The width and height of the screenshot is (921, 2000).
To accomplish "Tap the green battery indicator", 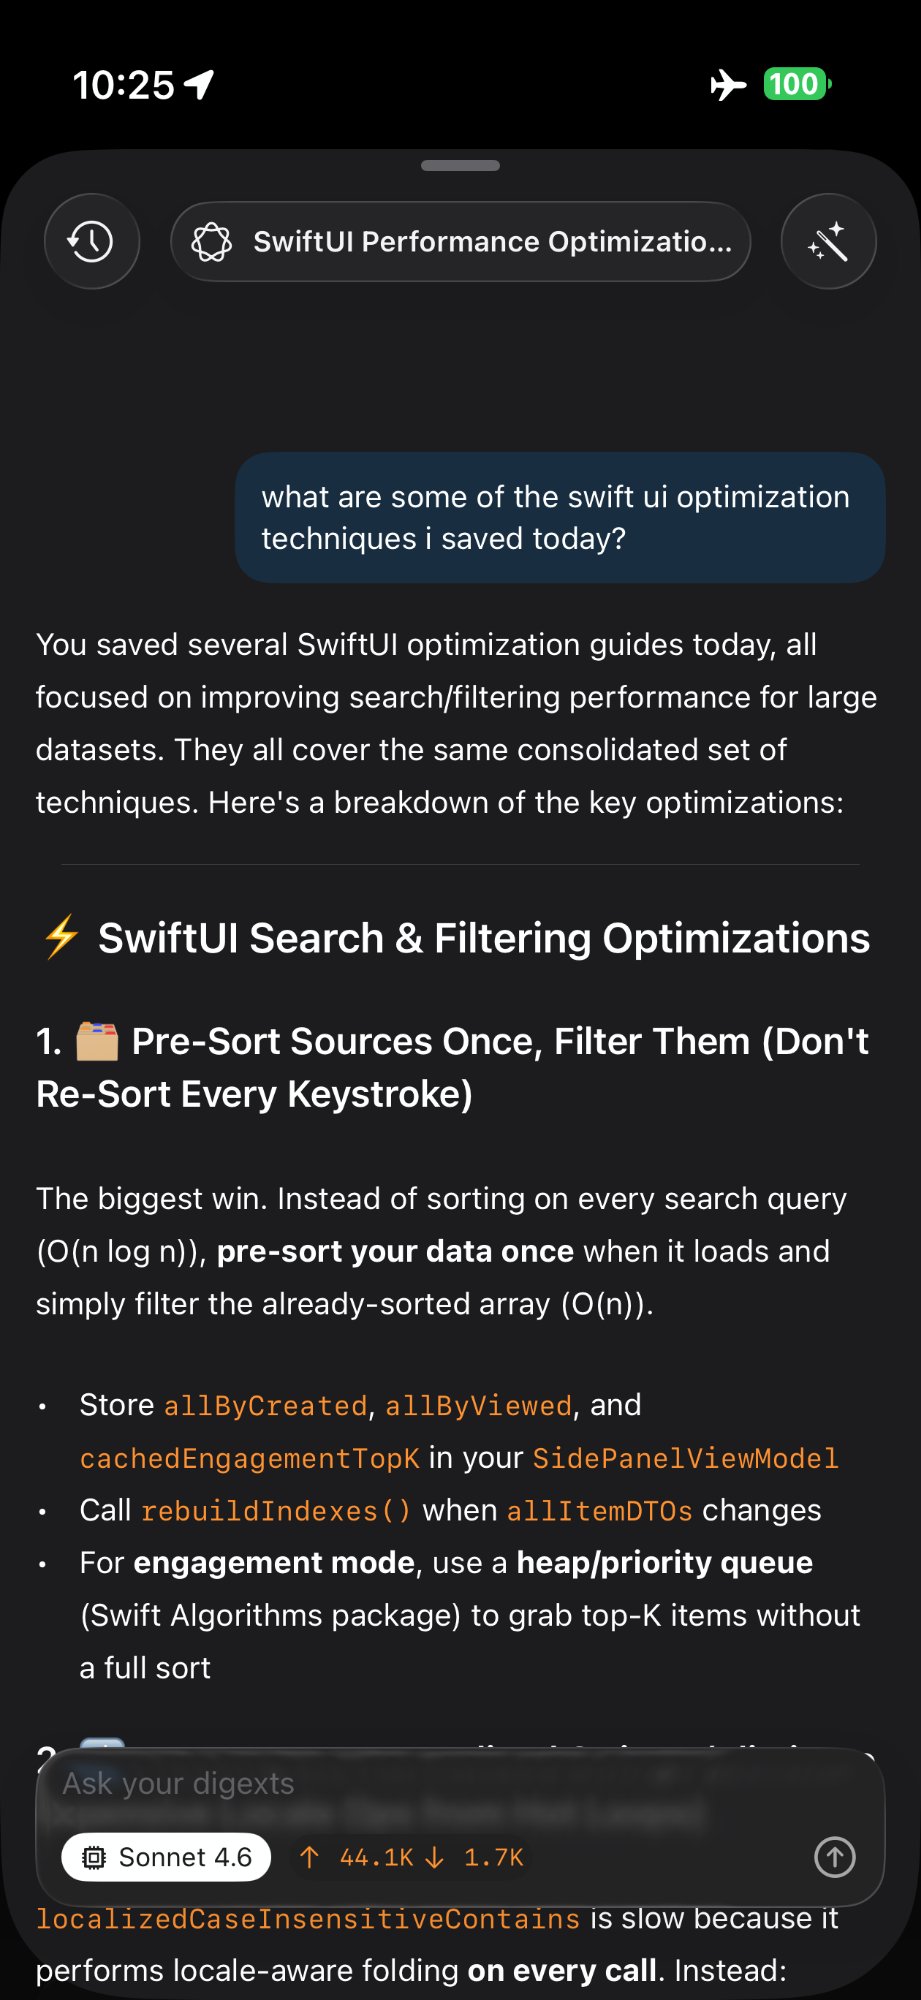I will coord(796,84).
